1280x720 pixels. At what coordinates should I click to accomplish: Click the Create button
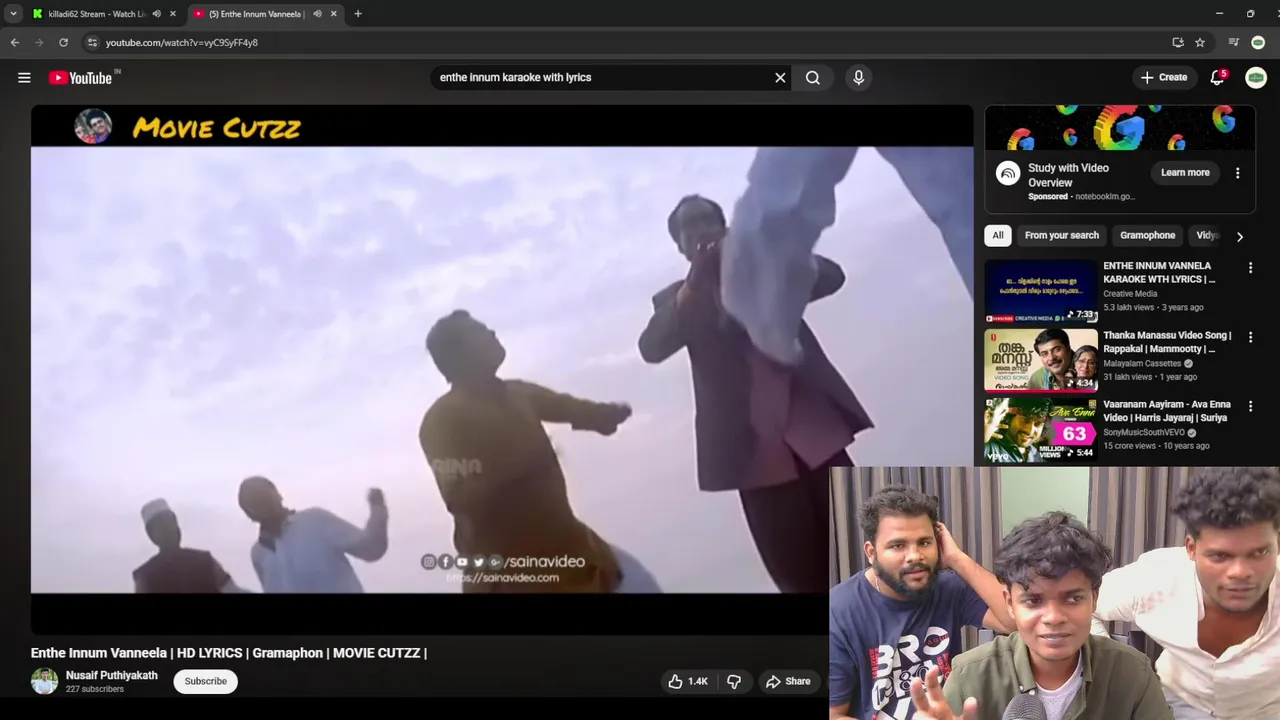point(1165,77)
